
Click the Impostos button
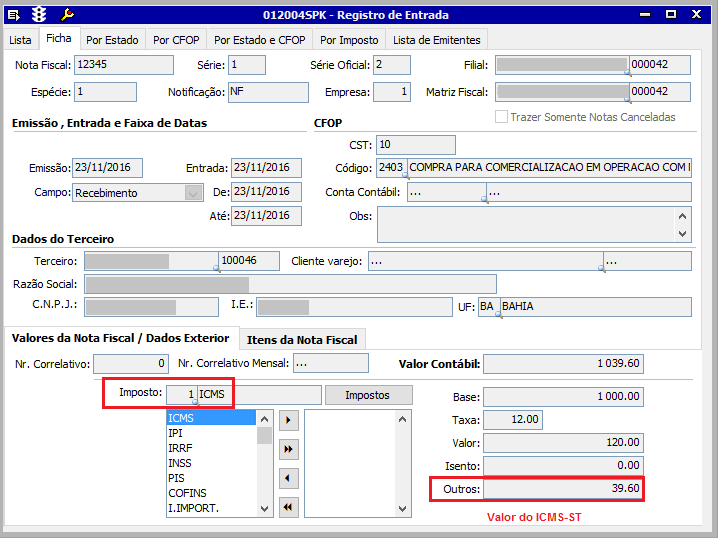(x=369, y=395)
